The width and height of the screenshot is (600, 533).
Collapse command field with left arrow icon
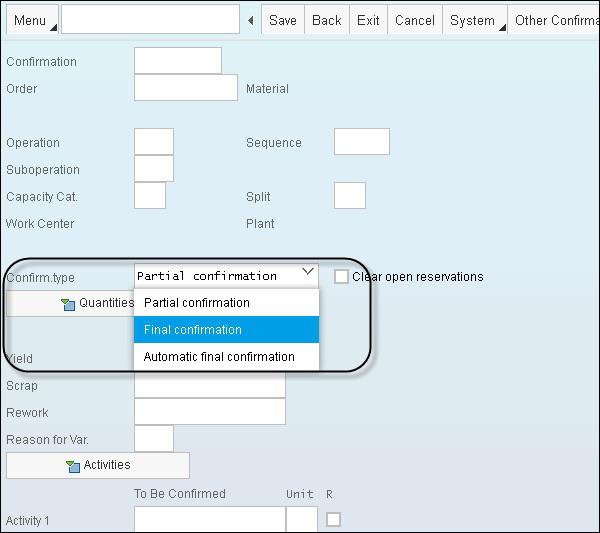251,20
